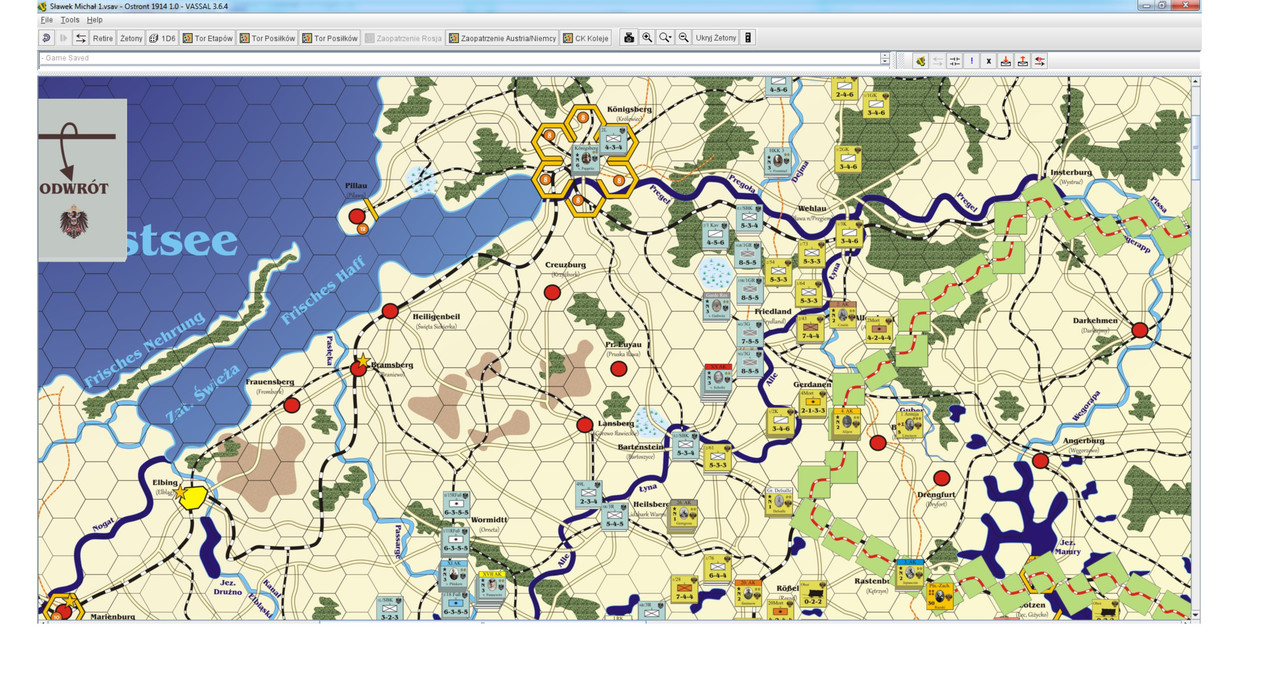Click the chat log scroll-up arrow

[885, 56]
